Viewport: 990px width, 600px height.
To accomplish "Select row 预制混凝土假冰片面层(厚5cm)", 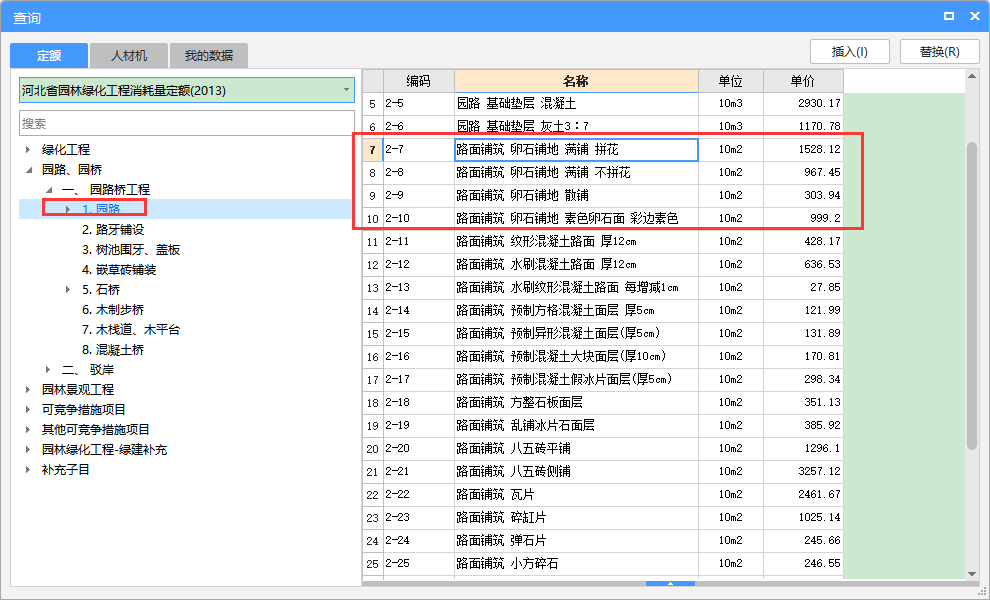I will tap(603, 380).
